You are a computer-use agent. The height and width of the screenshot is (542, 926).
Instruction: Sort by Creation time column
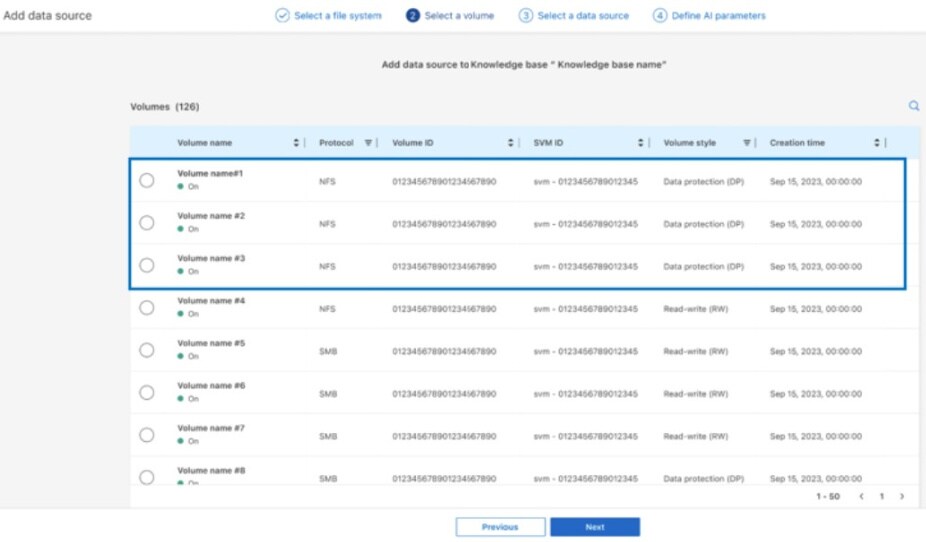click(x=877, y=143)
